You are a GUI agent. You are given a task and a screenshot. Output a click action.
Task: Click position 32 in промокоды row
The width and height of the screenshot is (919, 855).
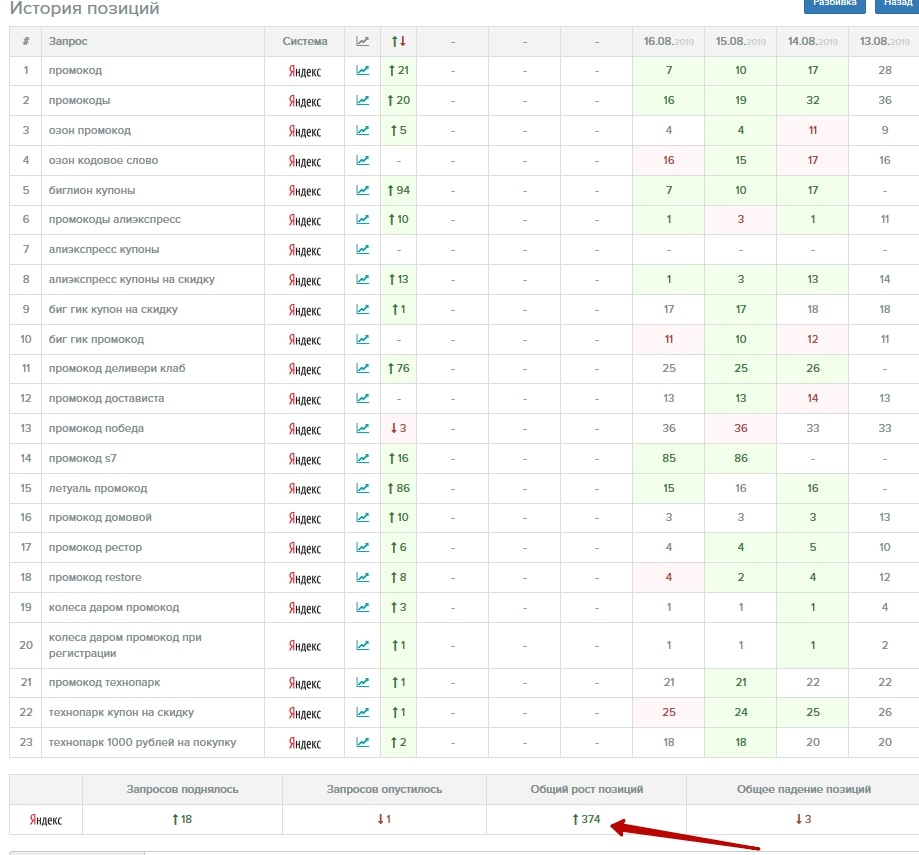pos(812,100)
